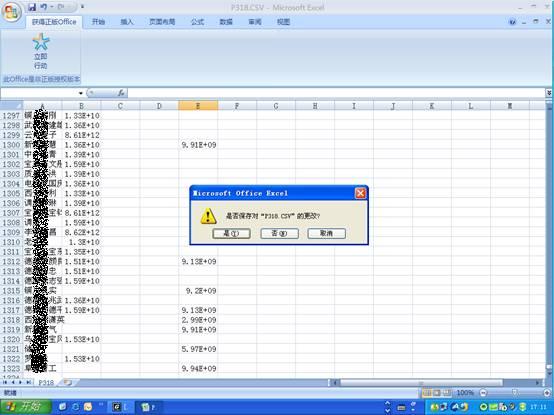
Task: Open the round Office button menu
Action: [x=11, y=12]
